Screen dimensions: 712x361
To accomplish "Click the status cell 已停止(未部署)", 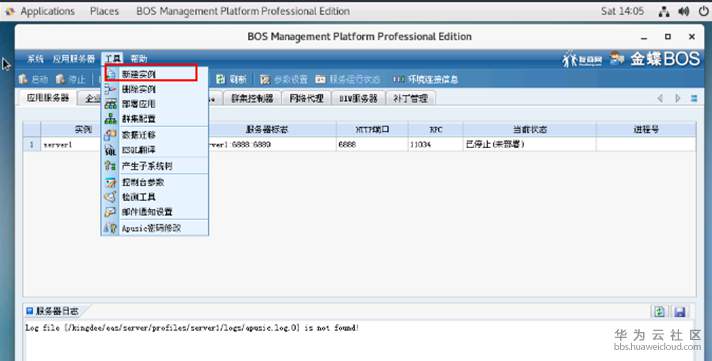I will point(529,145).
